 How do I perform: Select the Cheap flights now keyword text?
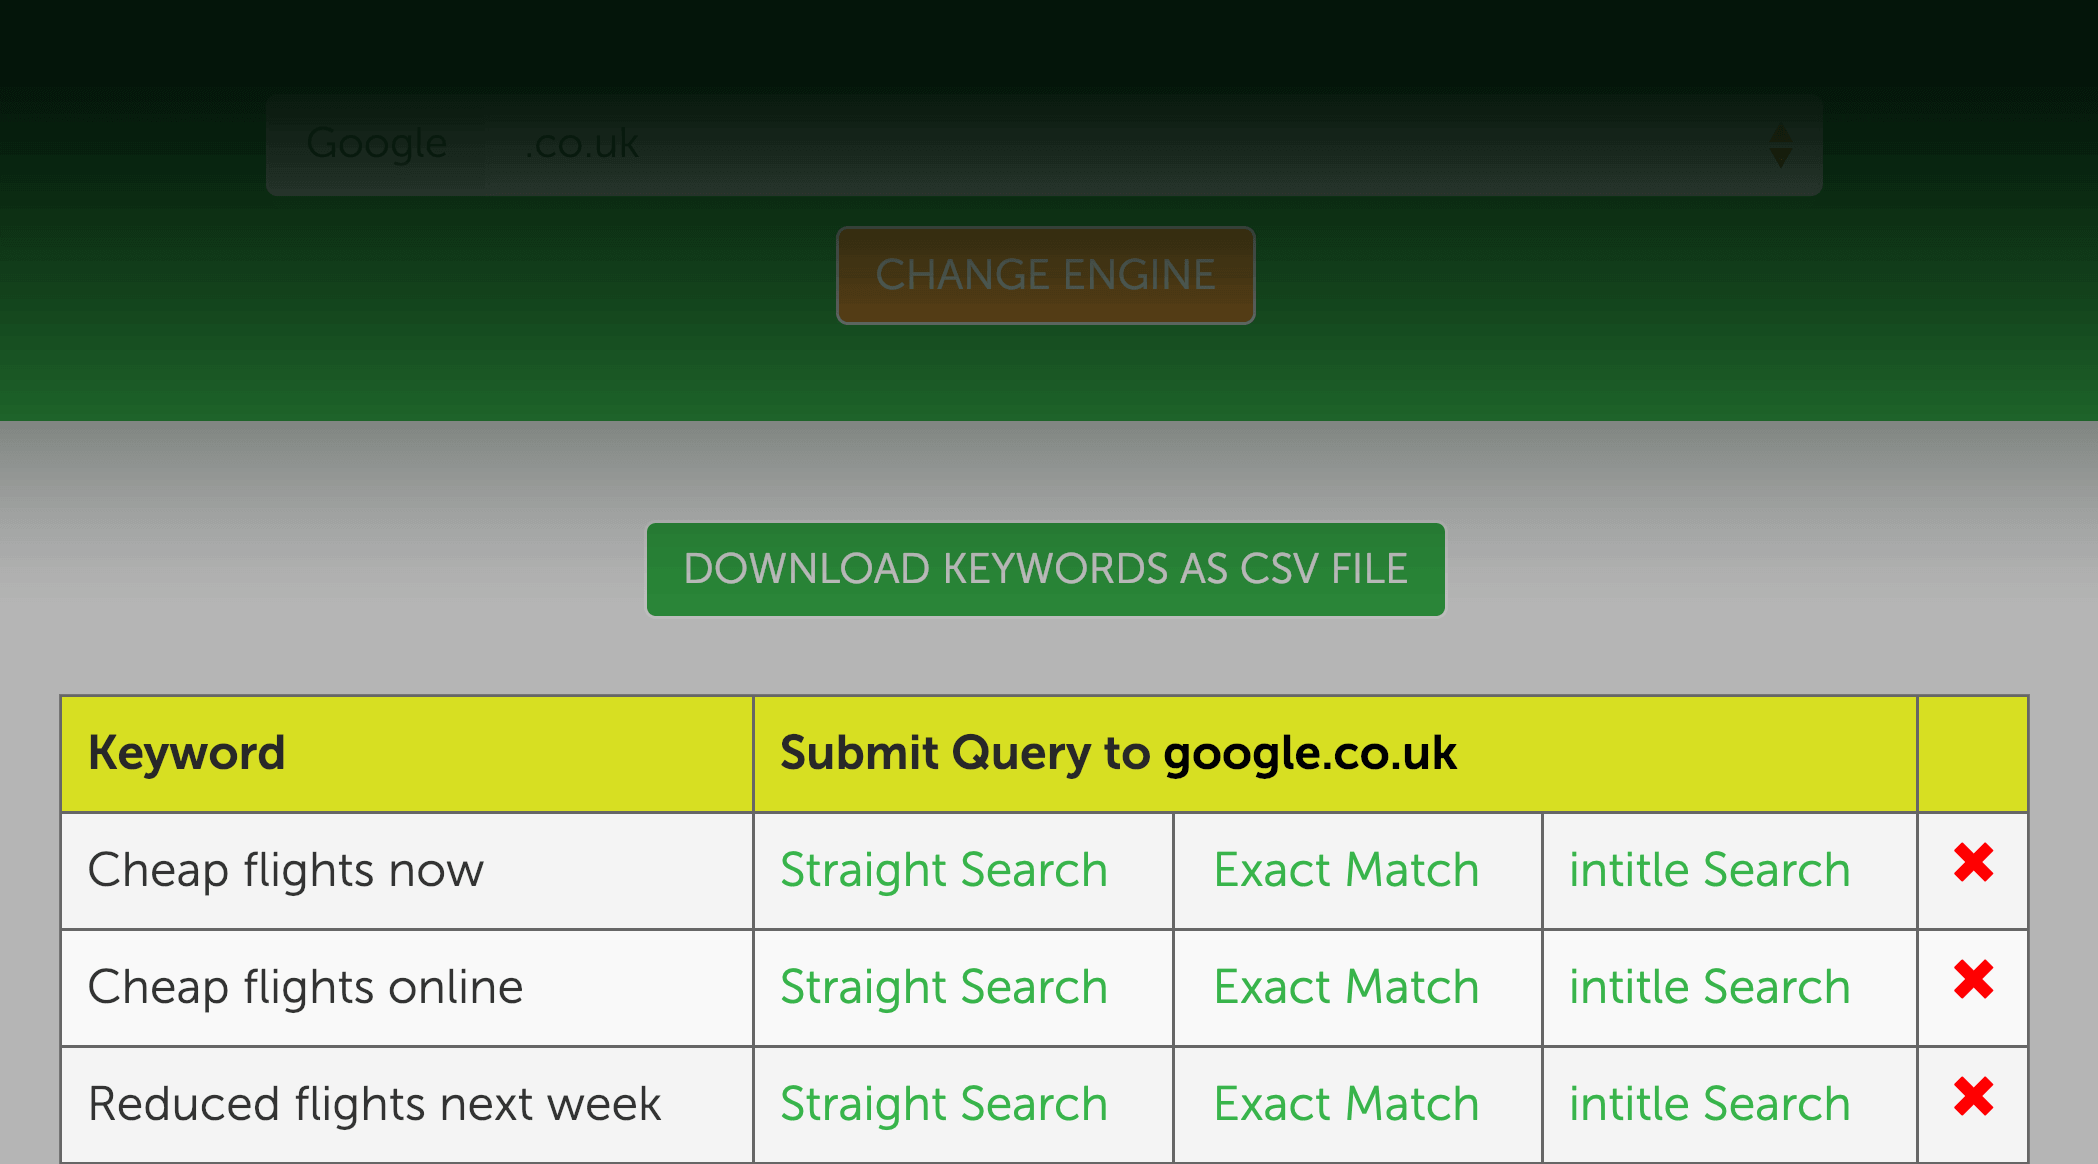(x=286, y=870)
